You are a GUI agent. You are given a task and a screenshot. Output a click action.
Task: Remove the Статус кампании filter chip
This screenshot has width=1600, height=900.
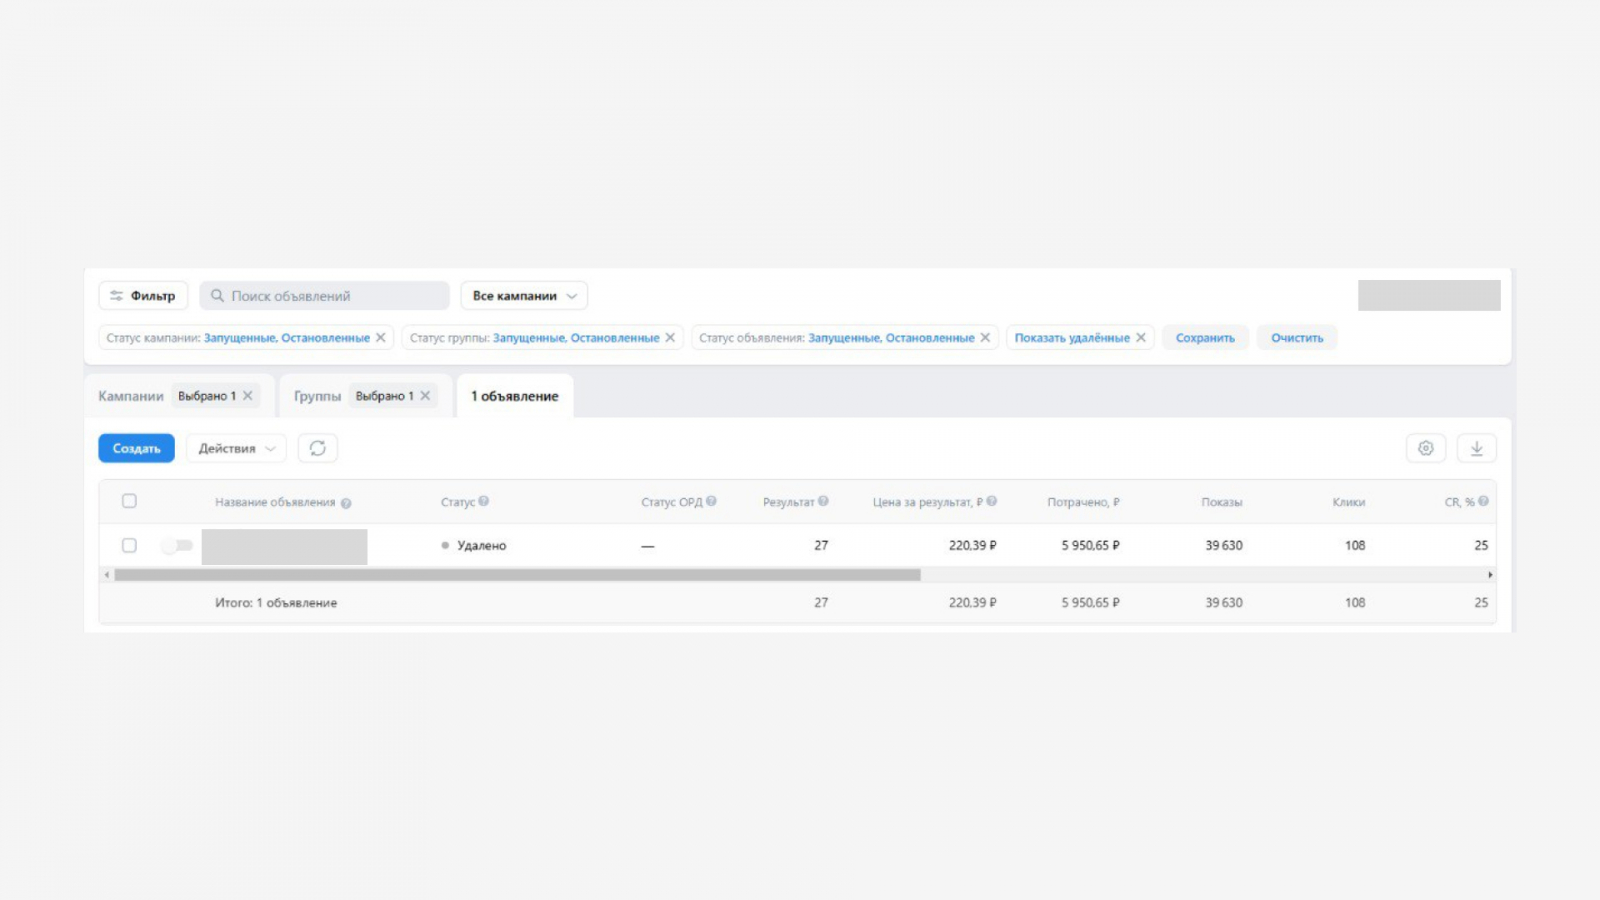click(381, 338)
